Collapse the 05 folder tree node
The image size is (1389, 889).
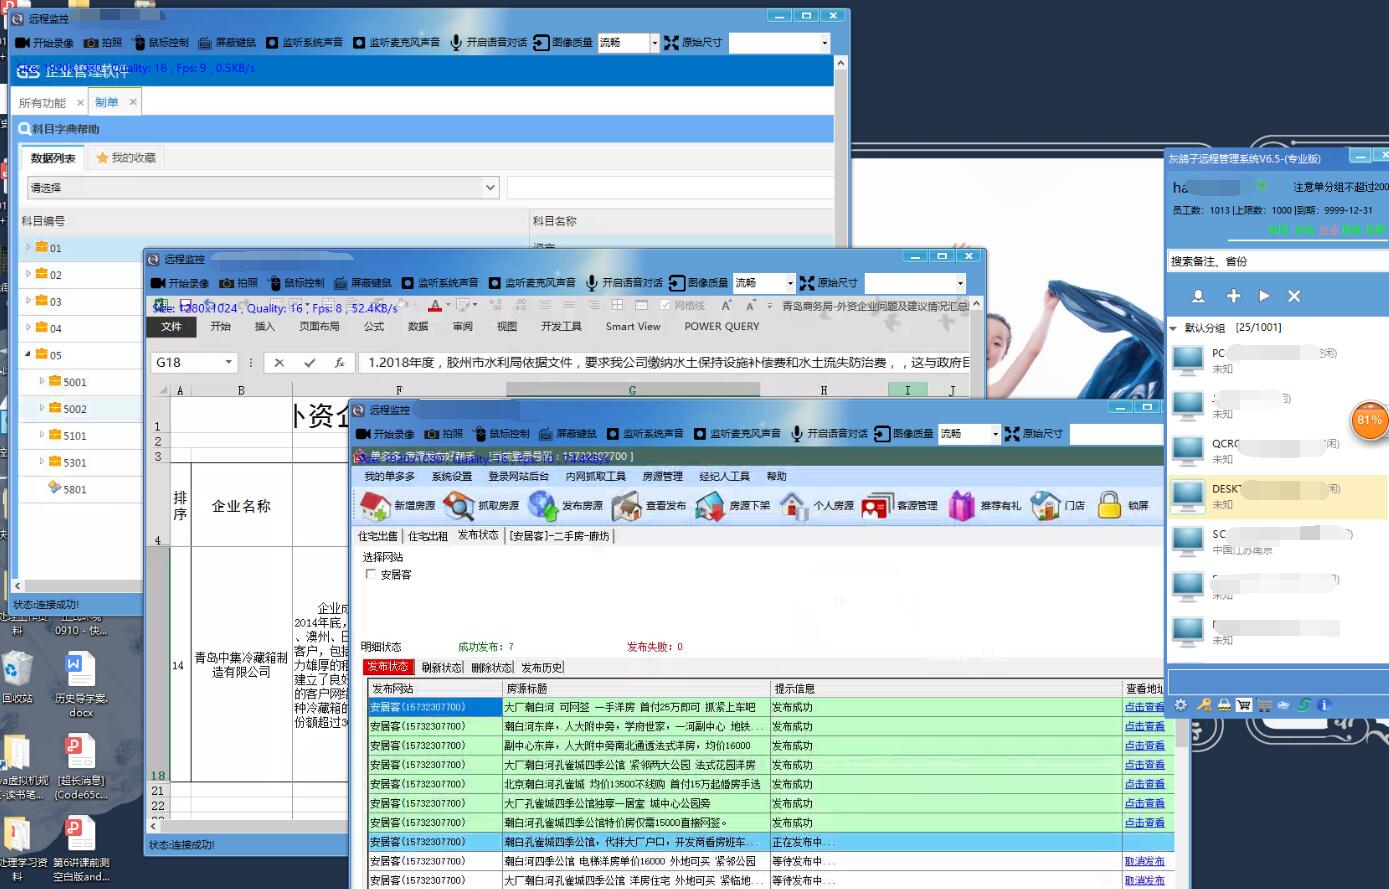coord(28,355)
